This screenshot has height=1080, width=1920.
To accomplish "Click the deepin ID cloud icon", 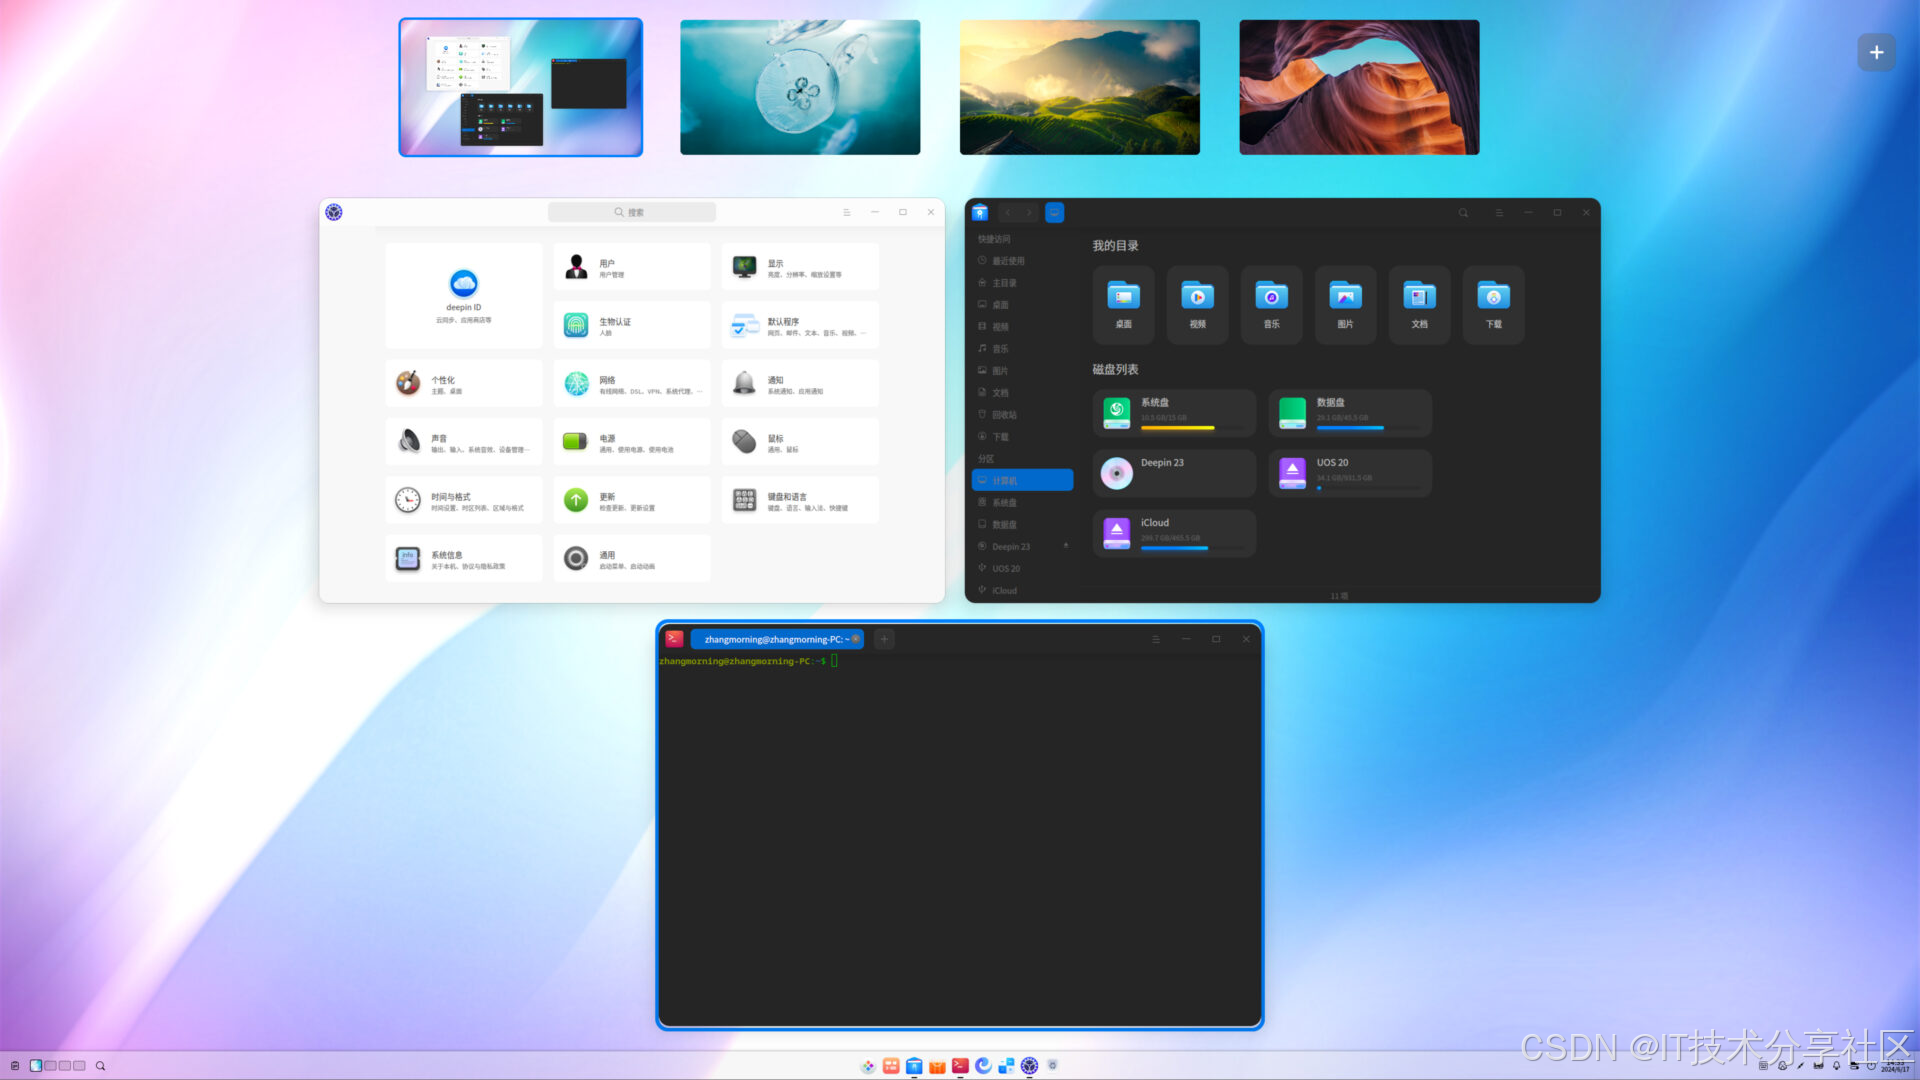I will (x=463, y=284).
